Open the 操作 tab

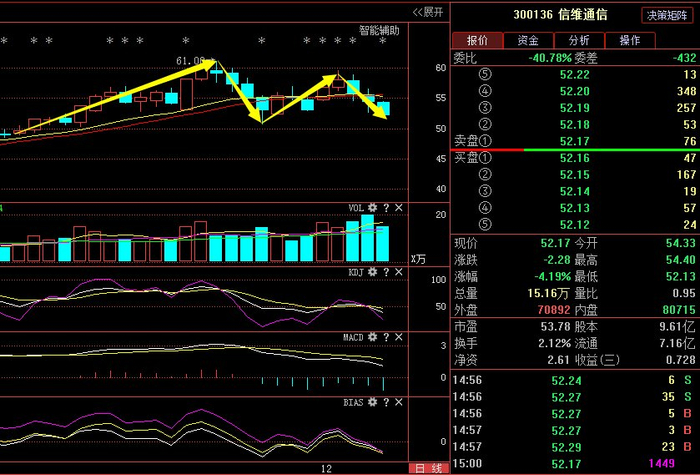pos(629,40)
